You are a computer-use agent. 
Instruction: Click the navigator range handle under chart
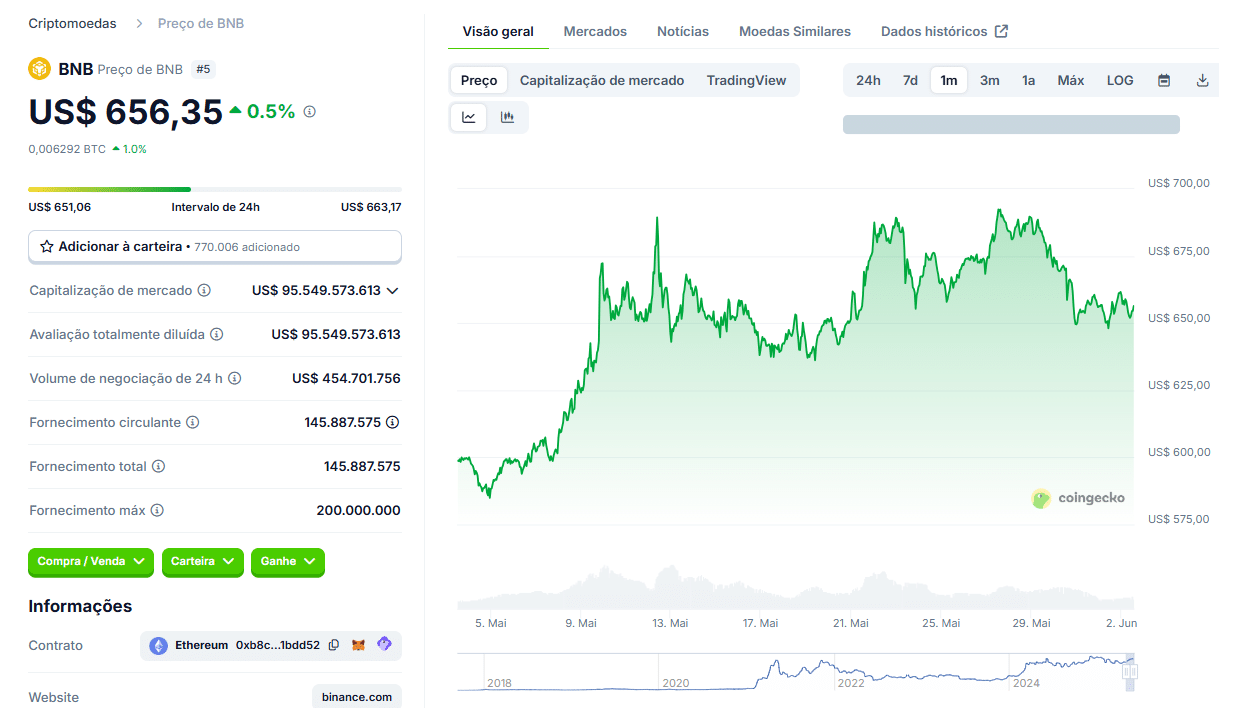point(1130,673)
